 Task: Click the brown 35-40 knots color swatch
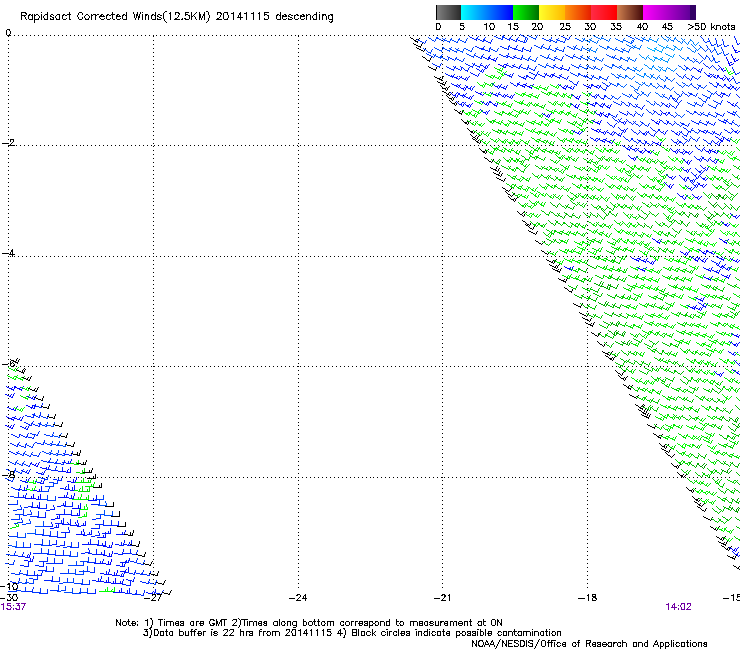point(630,12)
